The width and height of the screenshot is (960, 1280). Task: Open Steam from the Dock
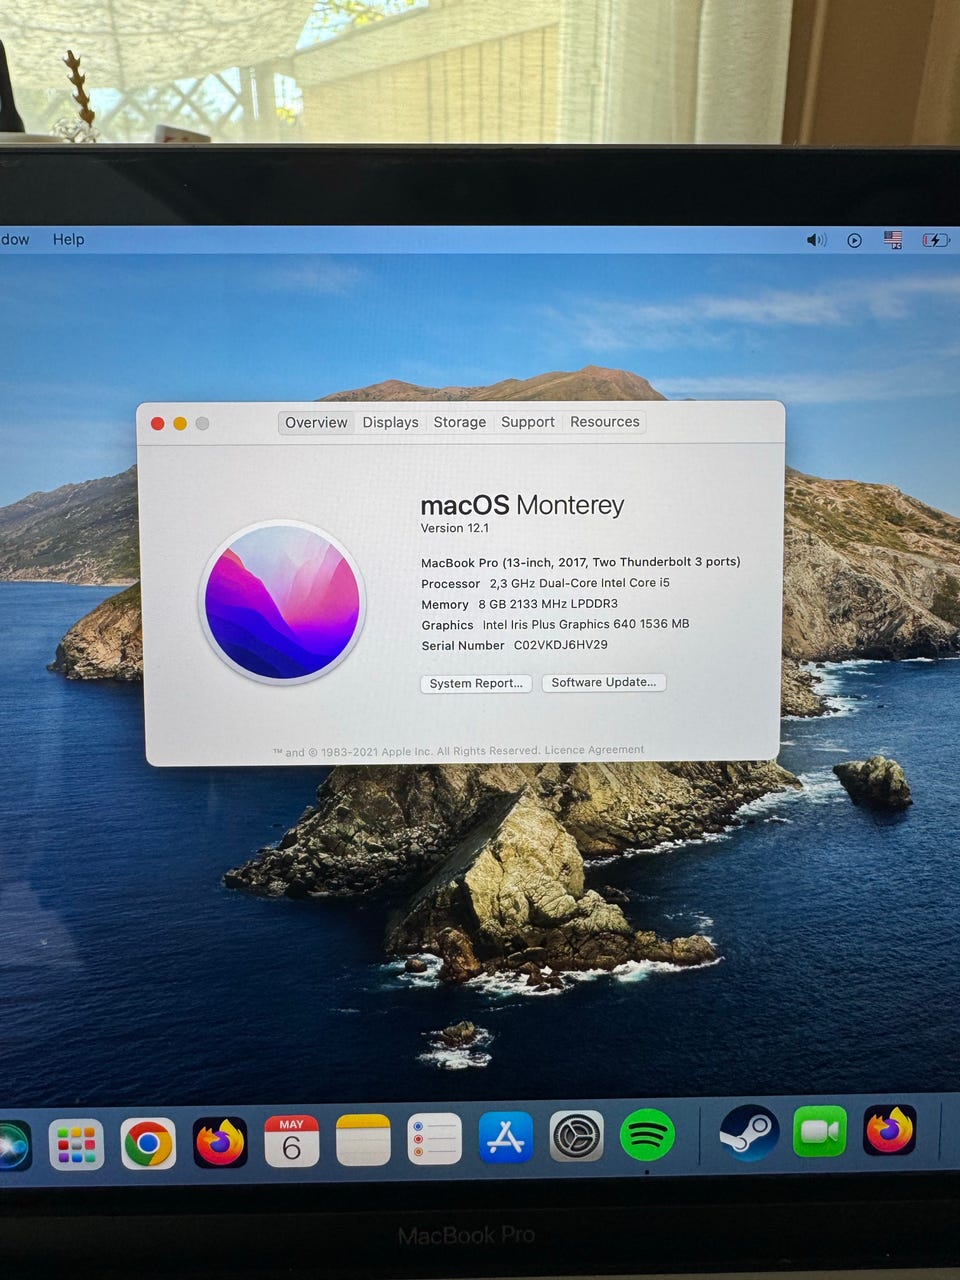click(x=750, y=1133)
